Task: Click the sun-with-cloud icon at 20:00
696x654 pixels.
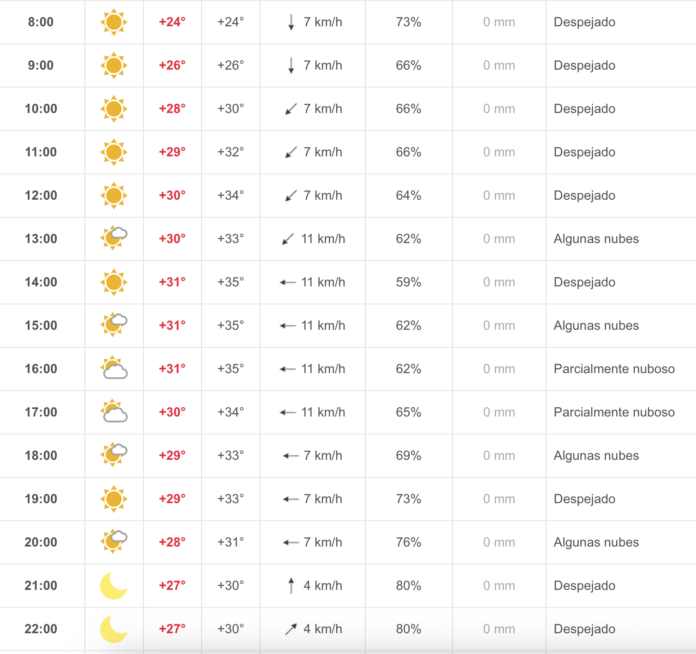Action: tap(114, 542)
